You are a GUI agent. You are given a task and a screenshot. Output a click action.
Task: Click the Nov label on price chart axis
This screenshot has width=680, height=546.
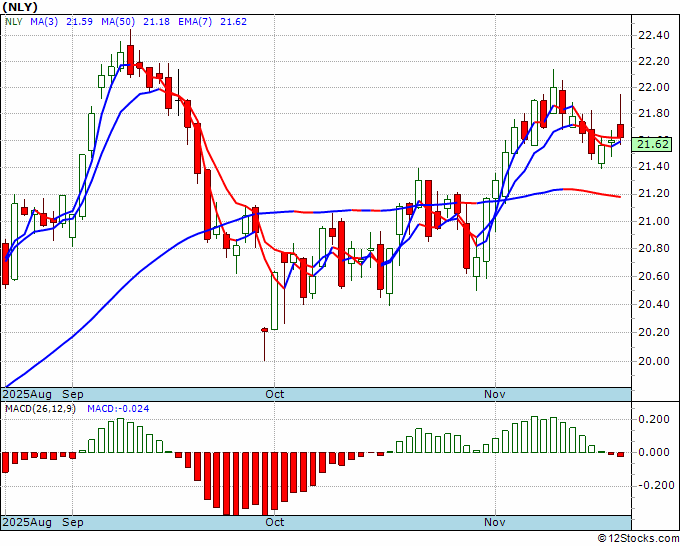tap(495, 394)
